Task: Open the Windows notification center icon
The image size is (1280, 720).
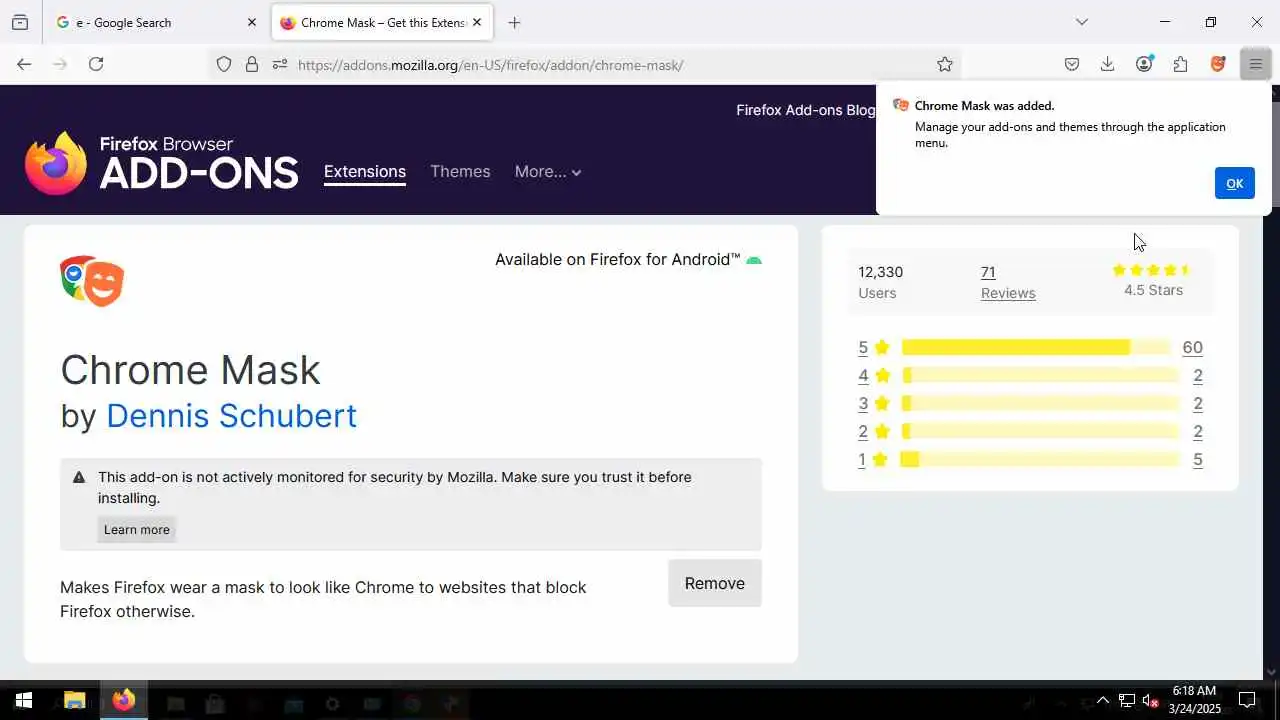Action: click(1248, 701)
